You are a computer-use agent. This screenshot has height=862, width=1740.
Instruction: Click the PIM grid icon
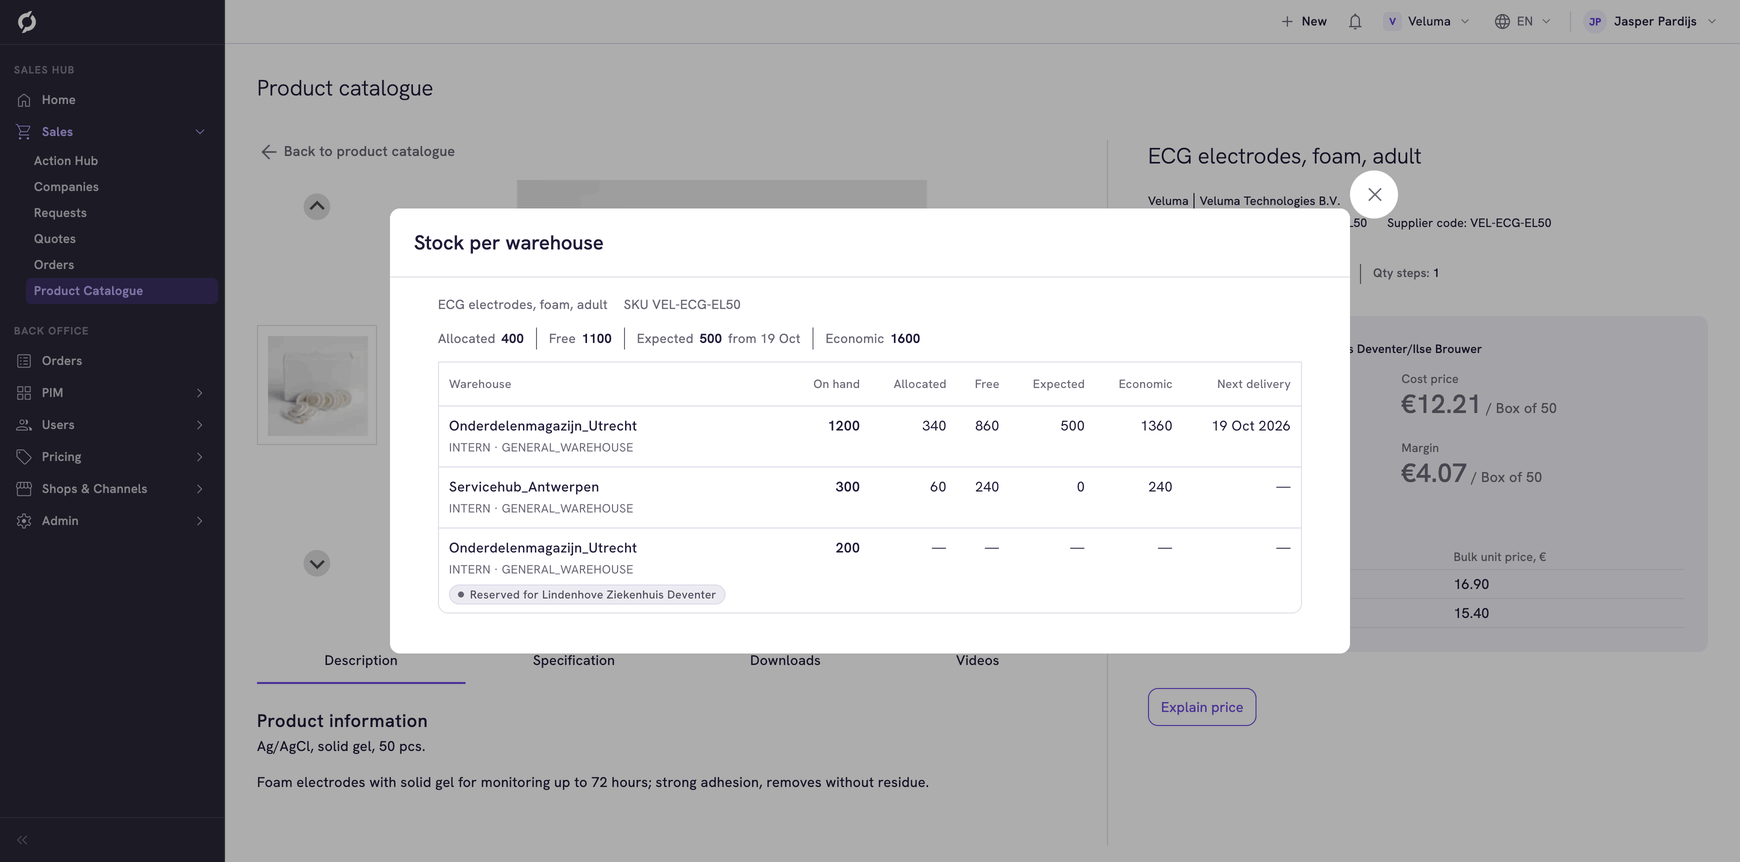(x=24, y=393)
